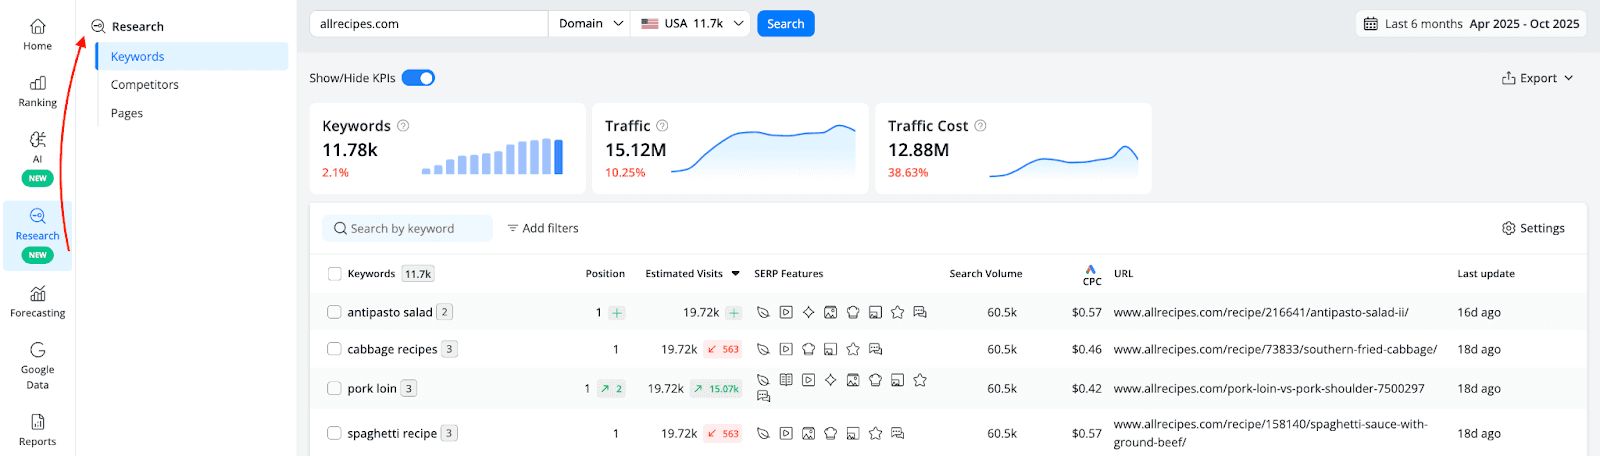Sort by the Estimated Visits column arrow
The height and width of the screenshot is (456, 1600).
pyautogui.click(x=736, y=274)
